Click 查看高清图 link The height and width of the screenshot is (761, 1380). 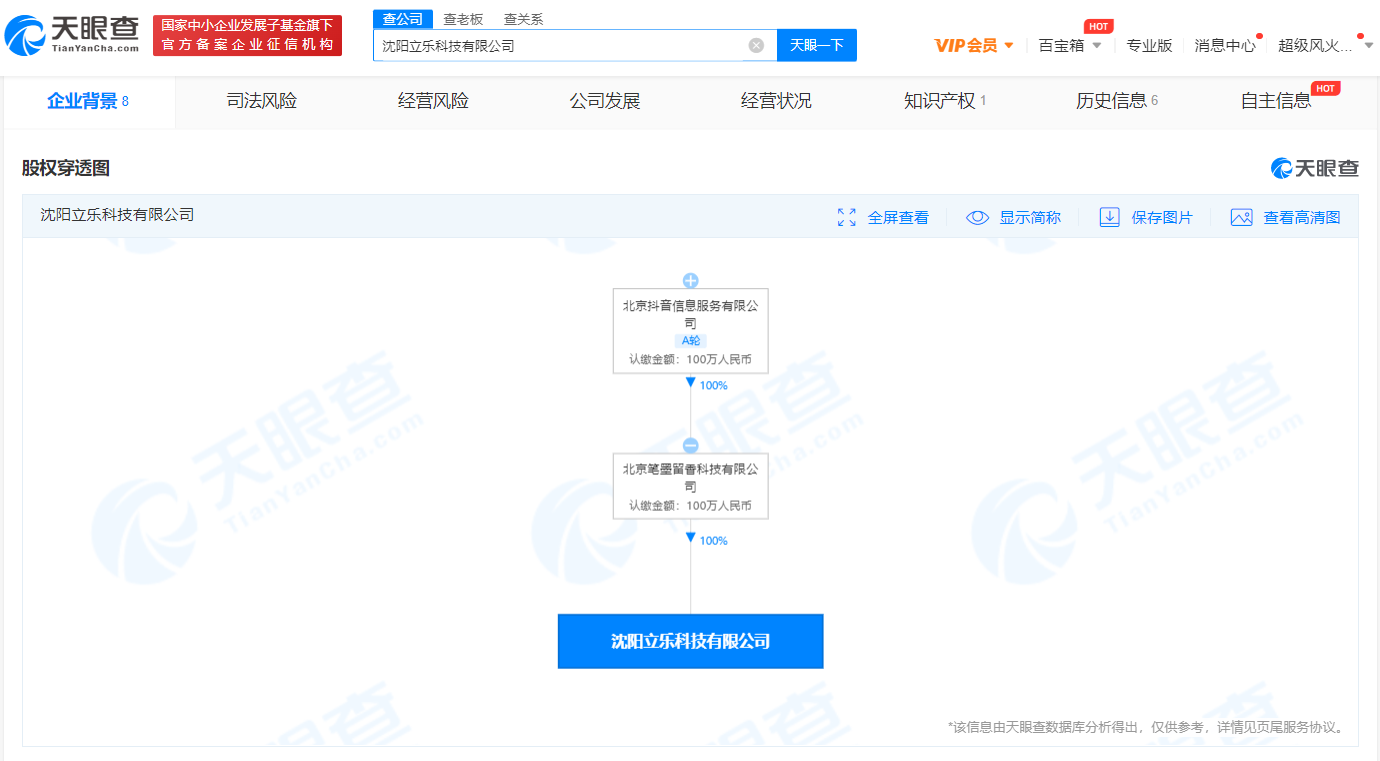click(1302, 217)
